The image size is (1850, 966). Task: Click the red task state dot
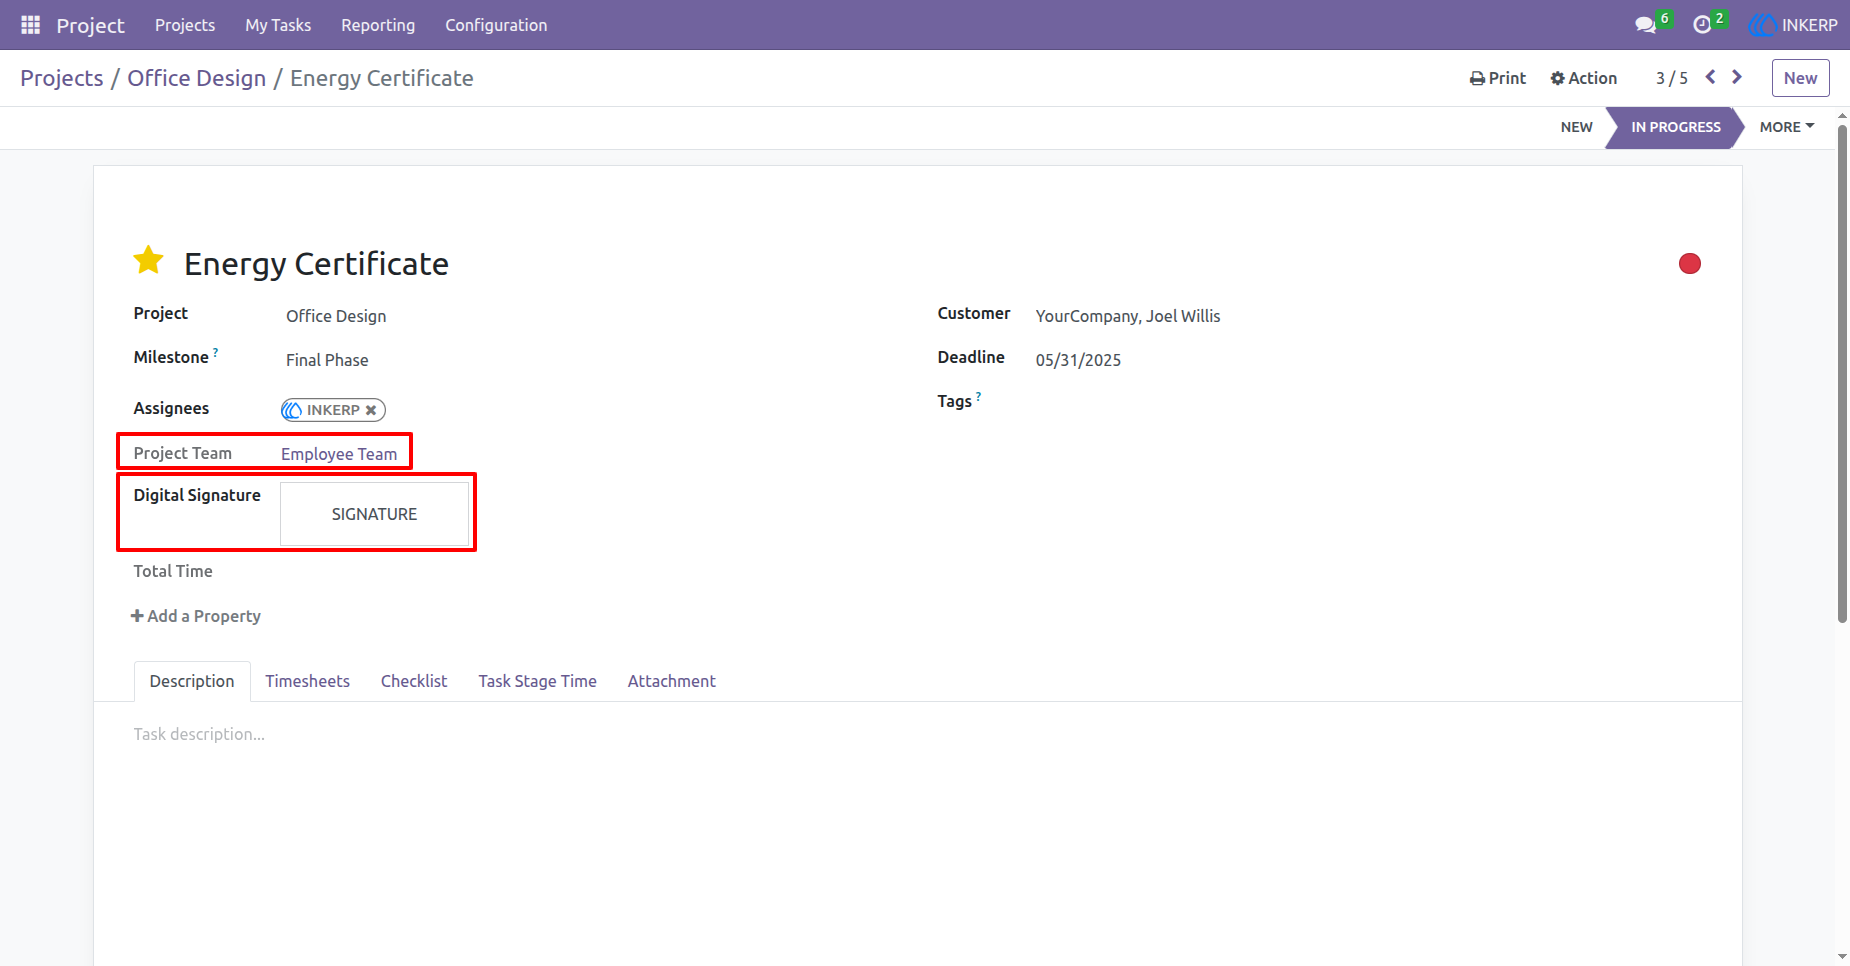(1690, 263)
